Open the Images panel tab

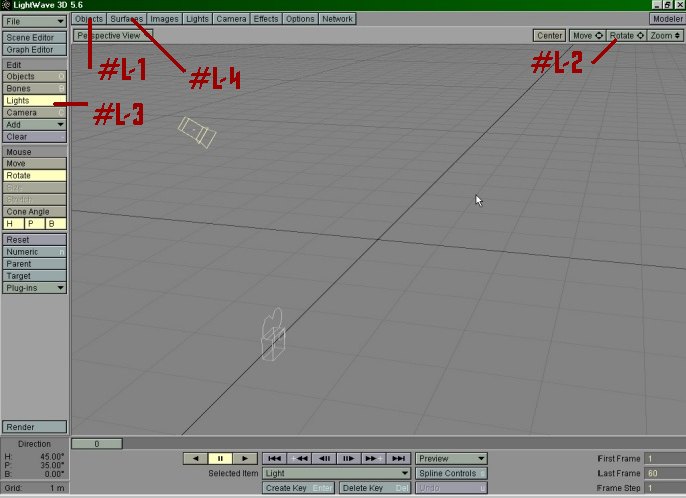pyautogui.click(x=164, y=19)
